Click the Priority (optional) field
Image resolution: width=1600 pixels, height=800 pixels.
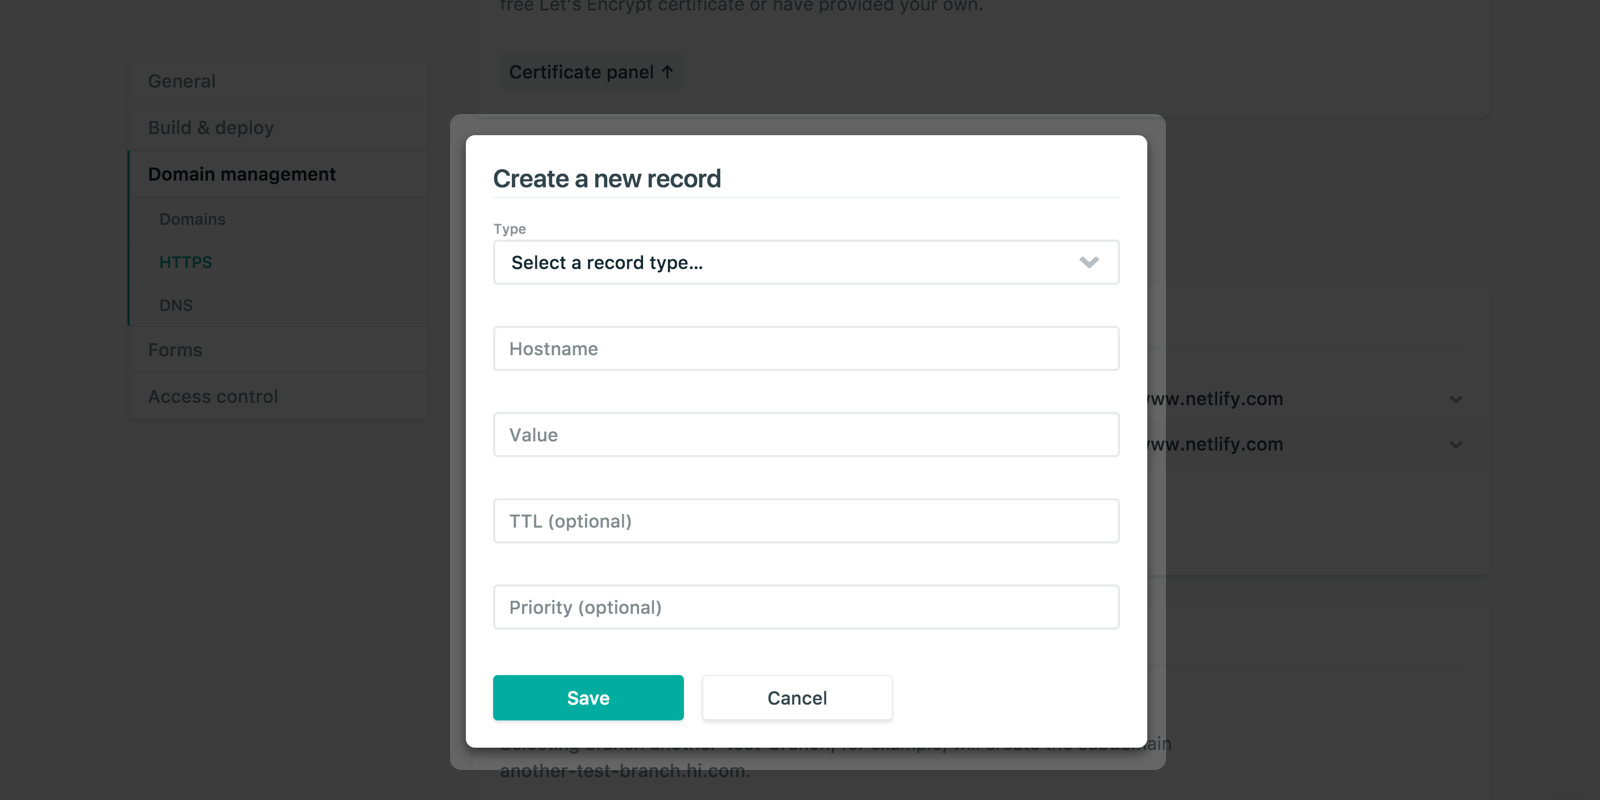point(805,607)
